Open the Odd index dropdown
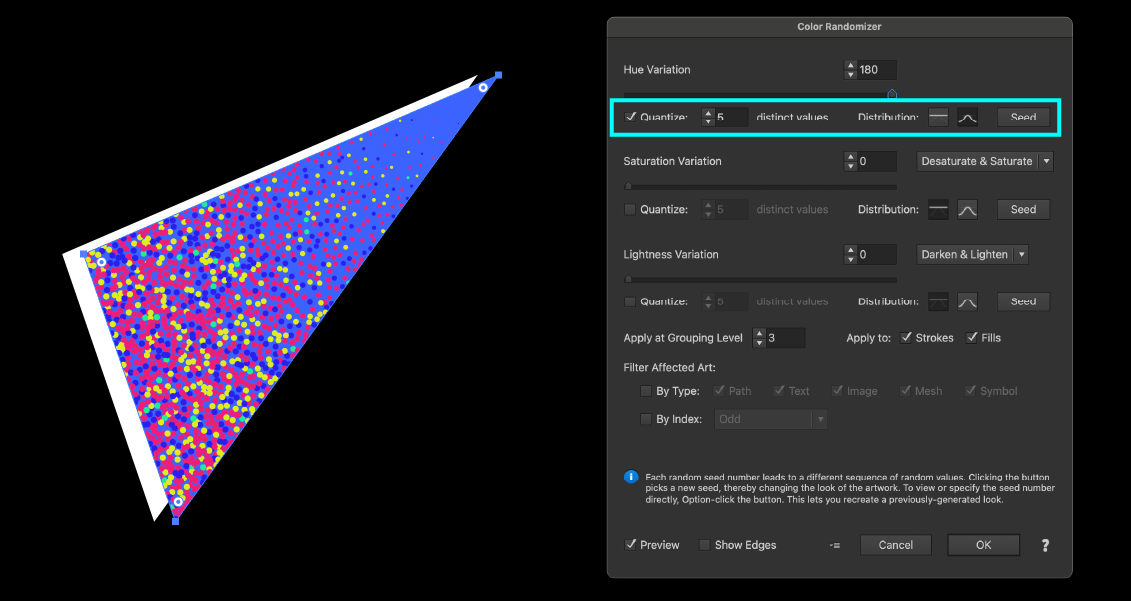 pos(772,419)
